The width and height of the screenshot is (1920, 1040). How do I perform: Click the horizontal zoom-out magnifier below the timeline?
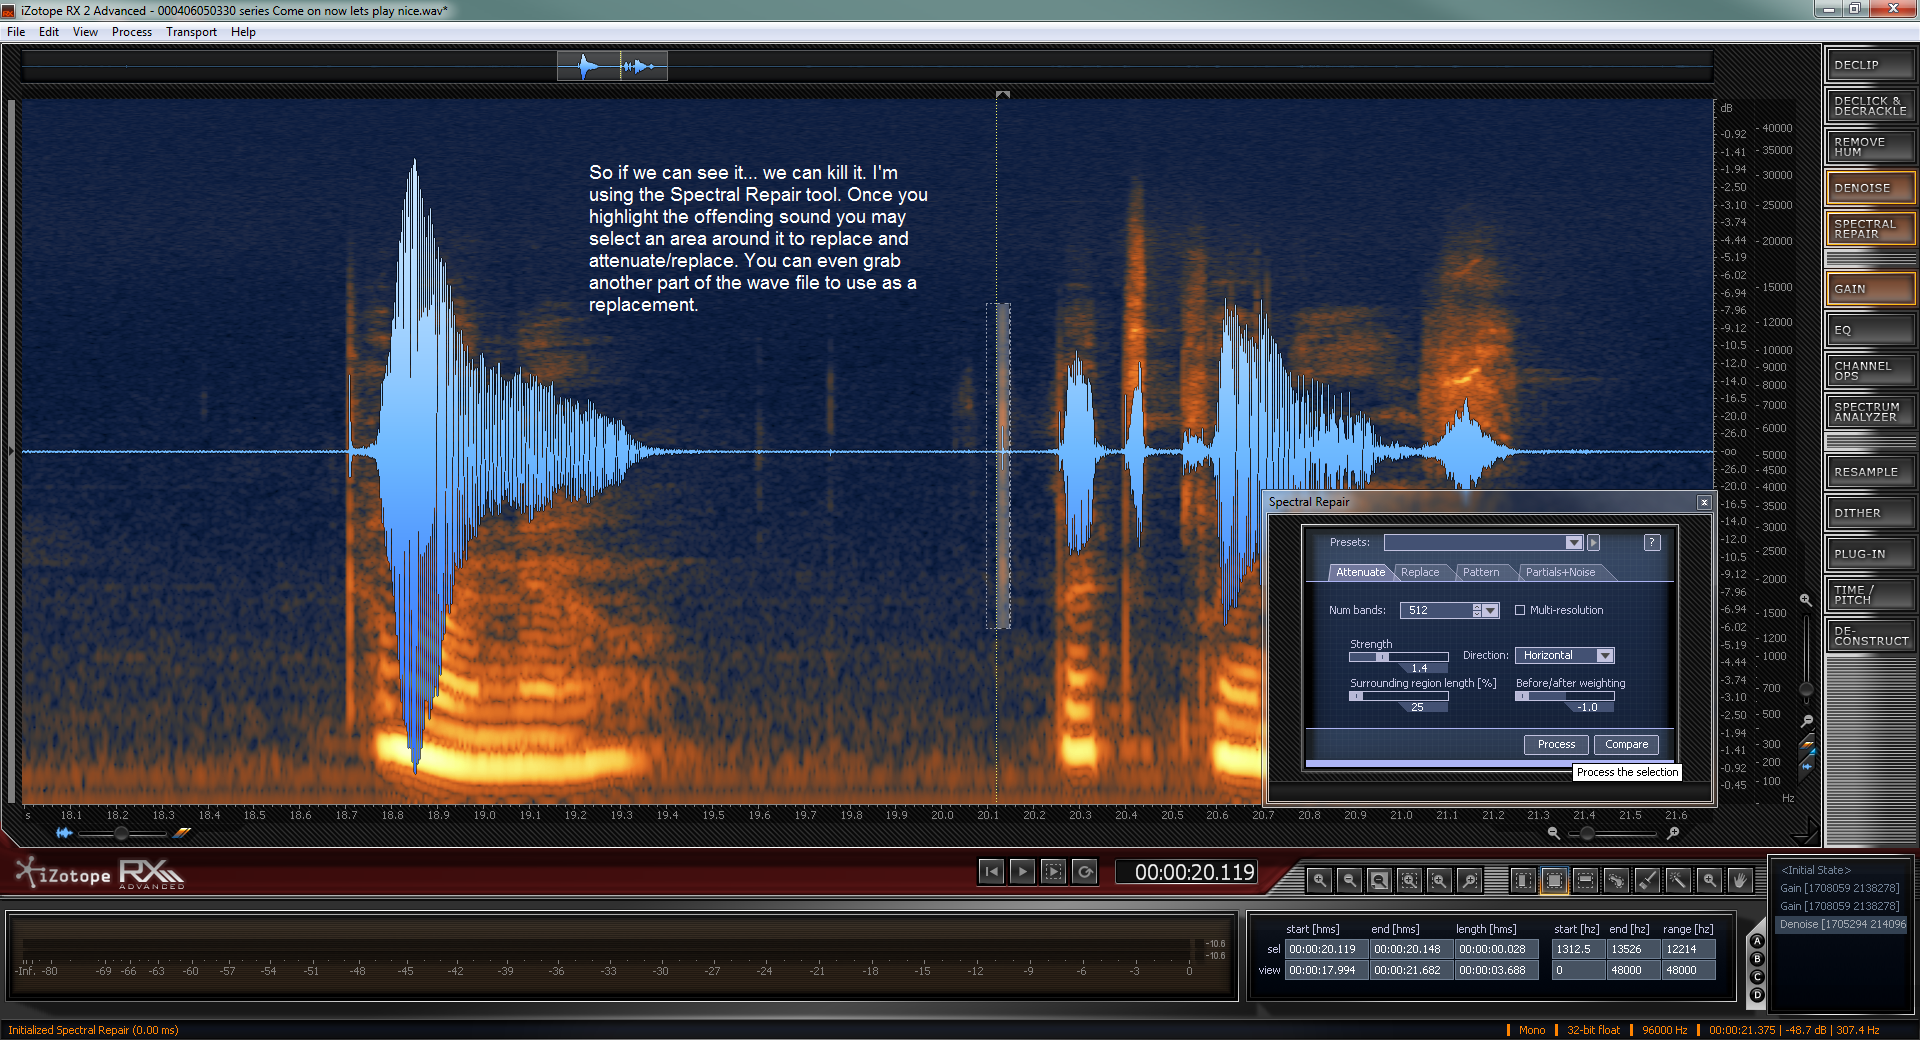(x=1553, y=833)
